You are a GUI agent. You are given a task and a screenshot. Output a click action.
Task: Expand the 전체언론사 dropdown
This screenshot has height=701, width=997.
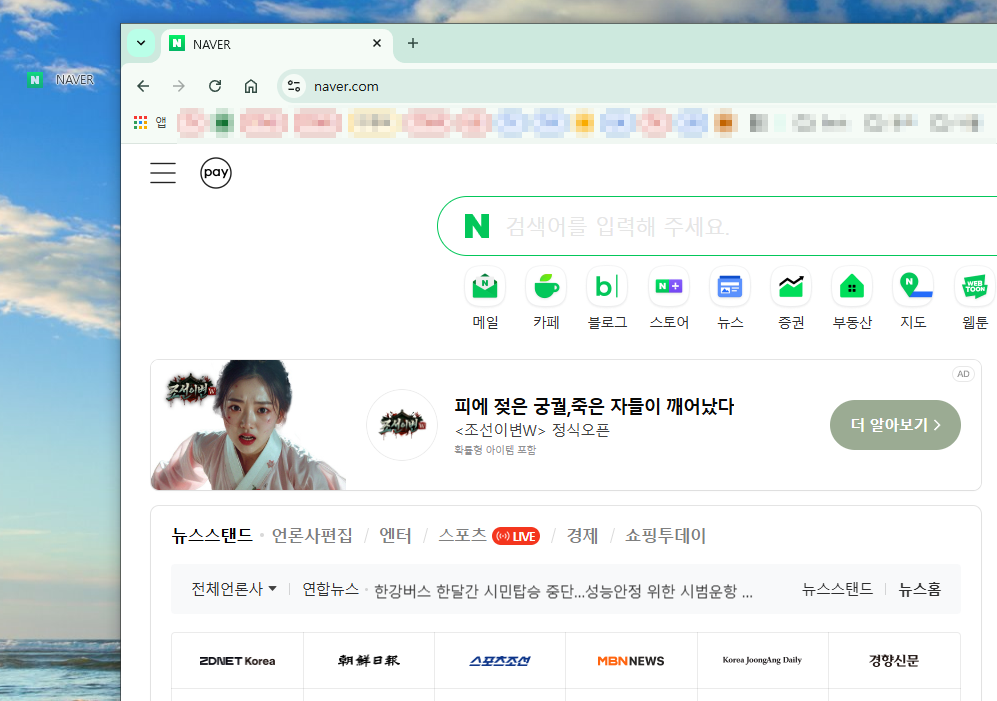point(234,589)
